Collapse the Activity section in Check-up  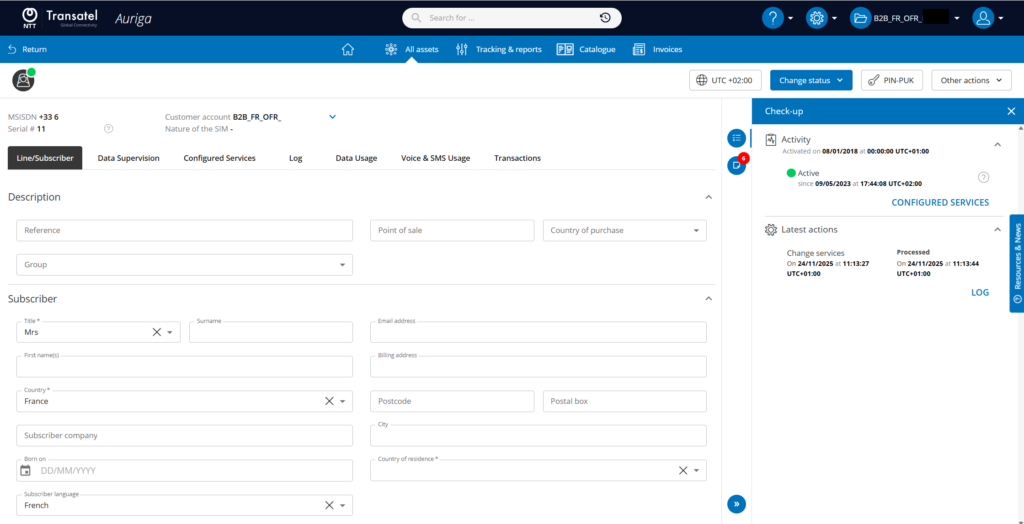997,144
